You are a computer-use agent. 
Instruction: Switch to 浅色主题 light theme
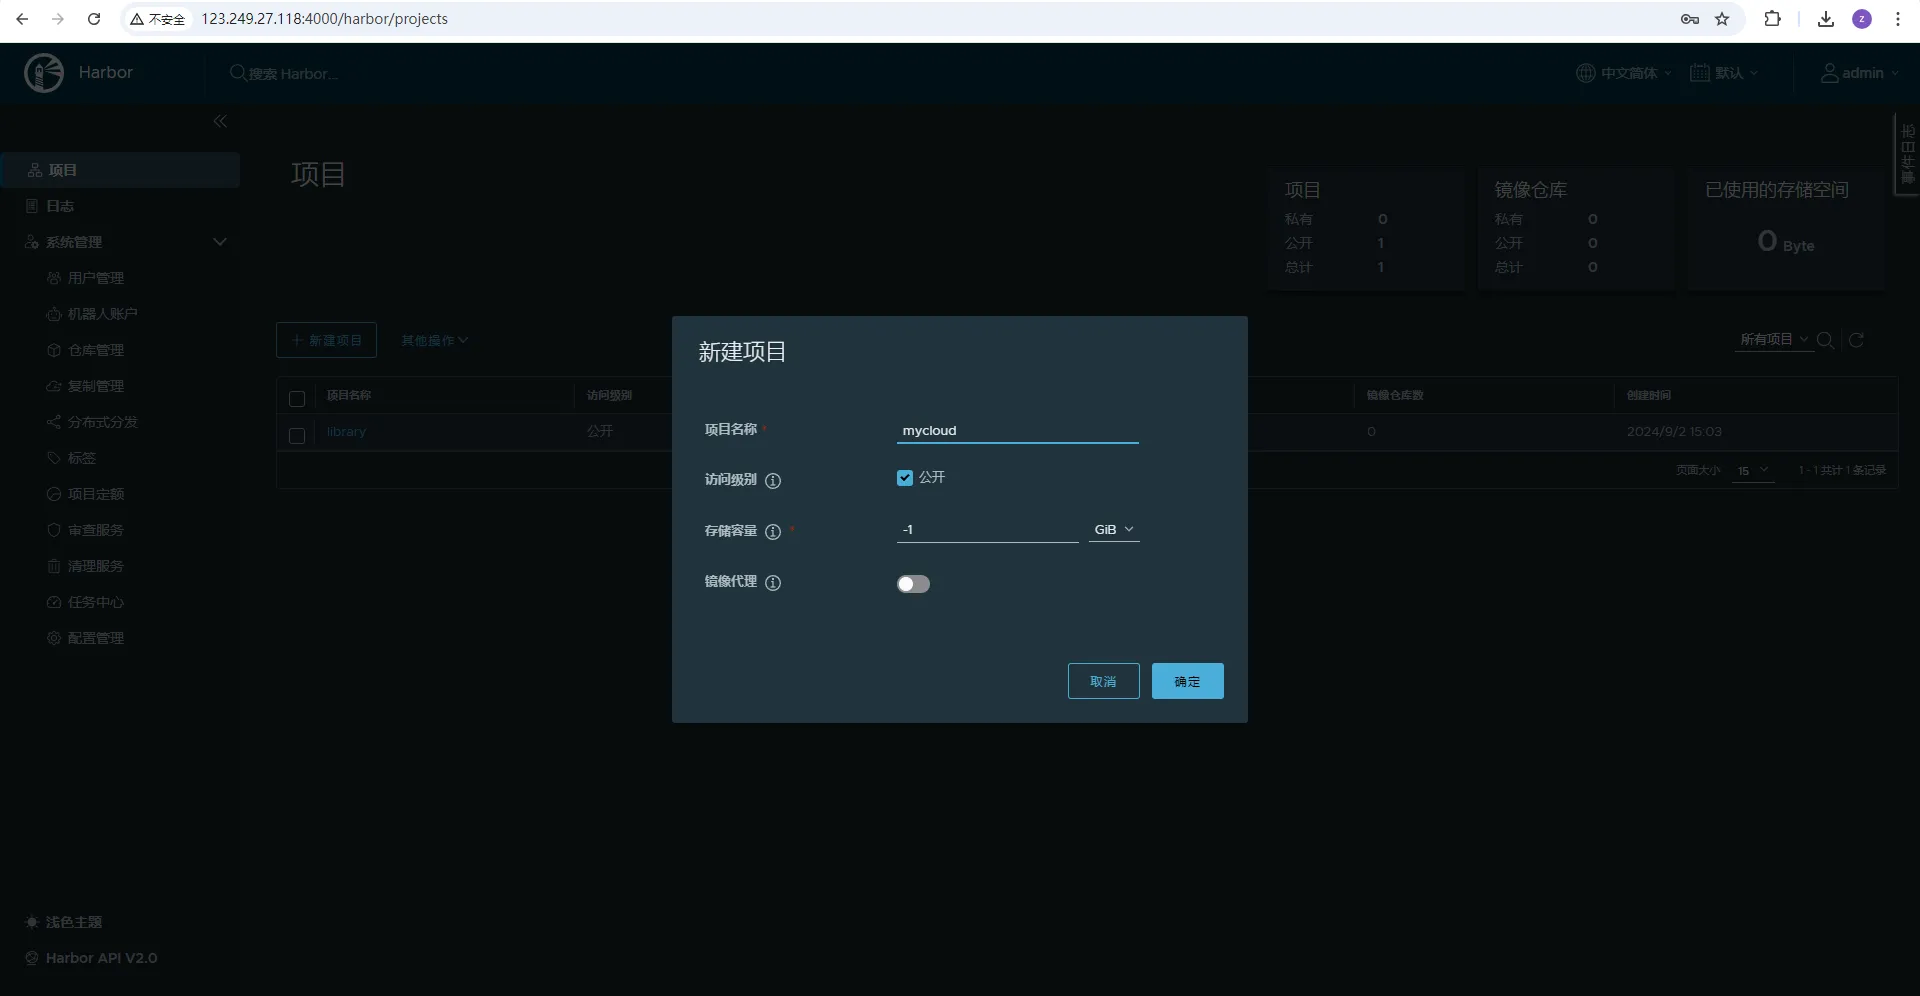pos(64,922)
